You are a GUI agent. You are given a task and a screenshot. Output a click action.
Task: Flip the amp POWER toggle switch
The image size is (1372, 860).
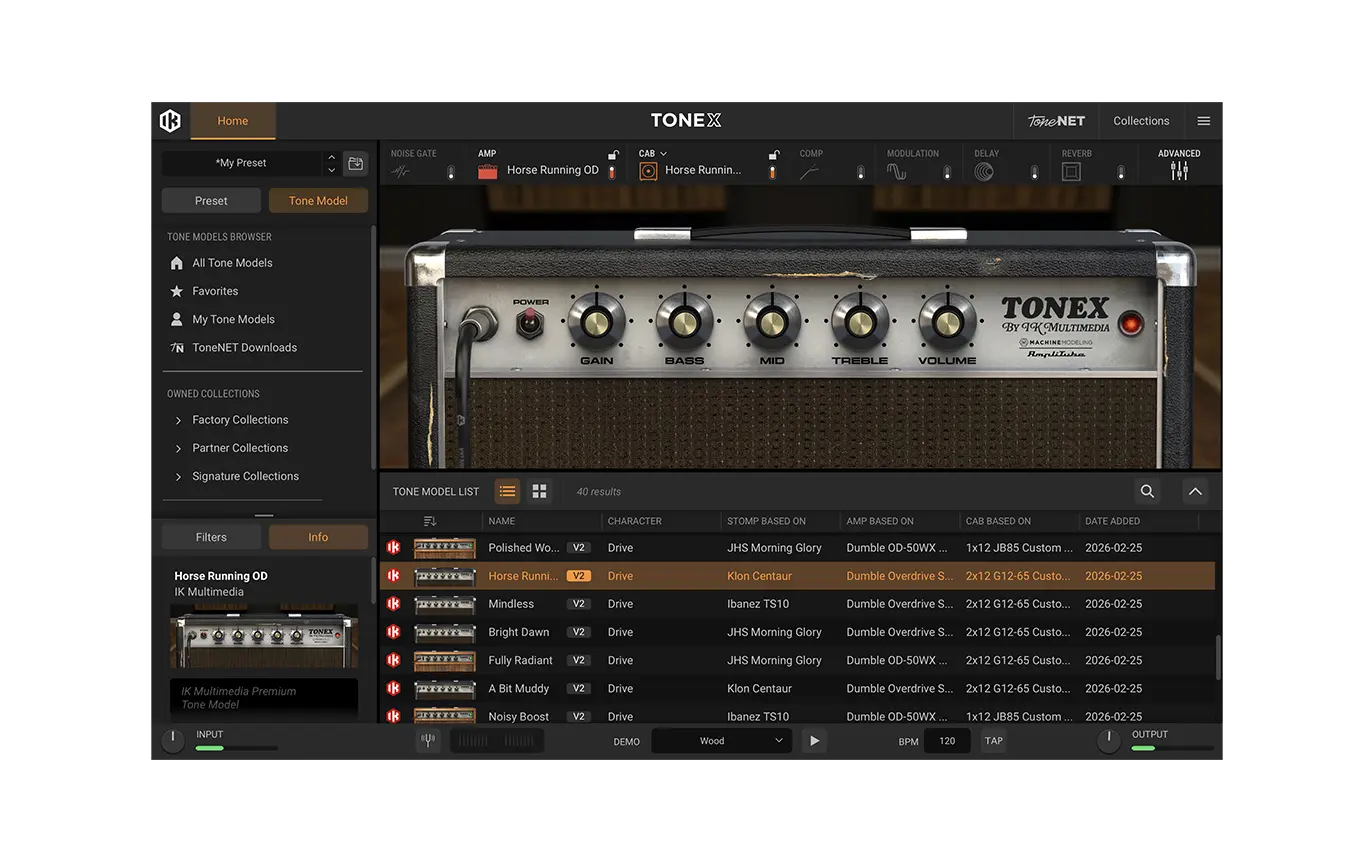(530, 323)
